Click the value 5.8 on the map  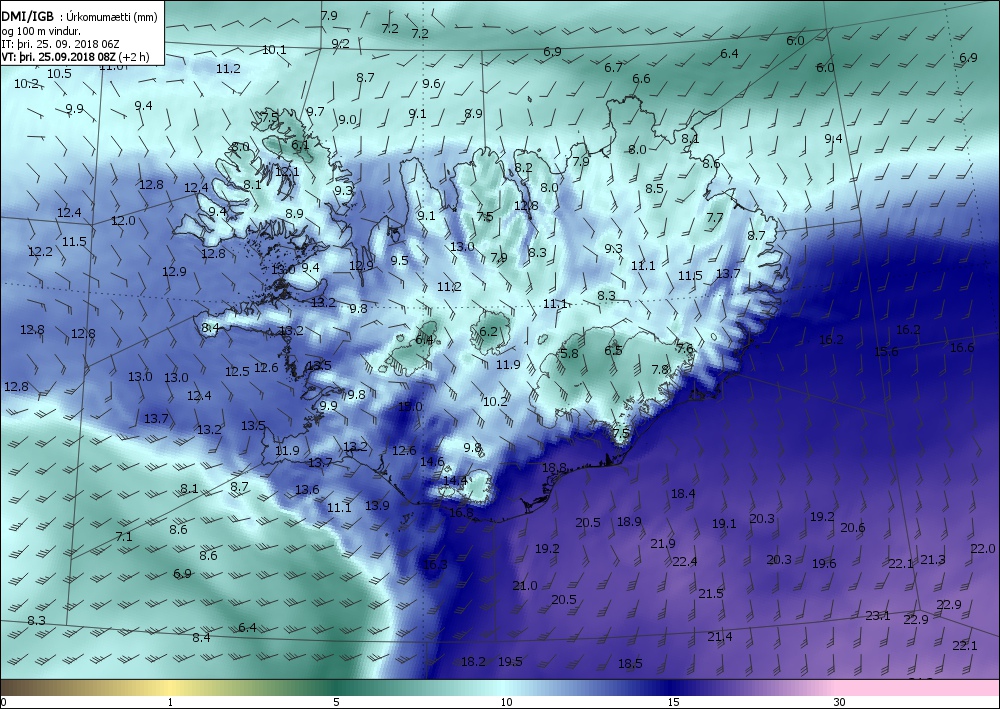coord(569,353)
